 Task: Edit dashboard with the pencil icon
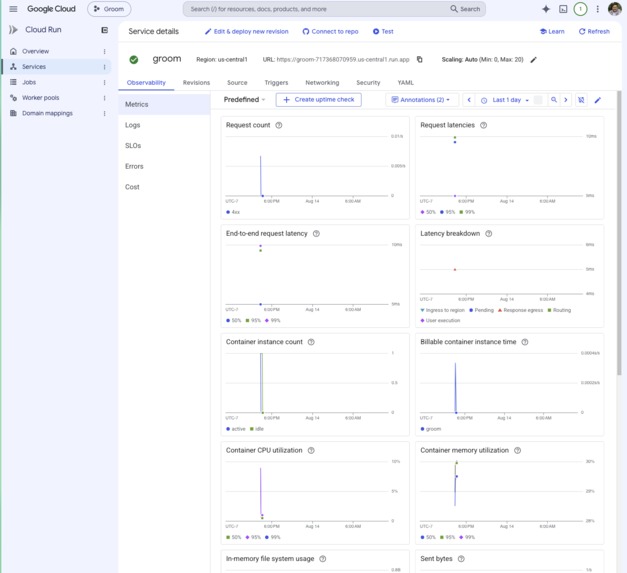pyautogui.click(x=598, y=100)
